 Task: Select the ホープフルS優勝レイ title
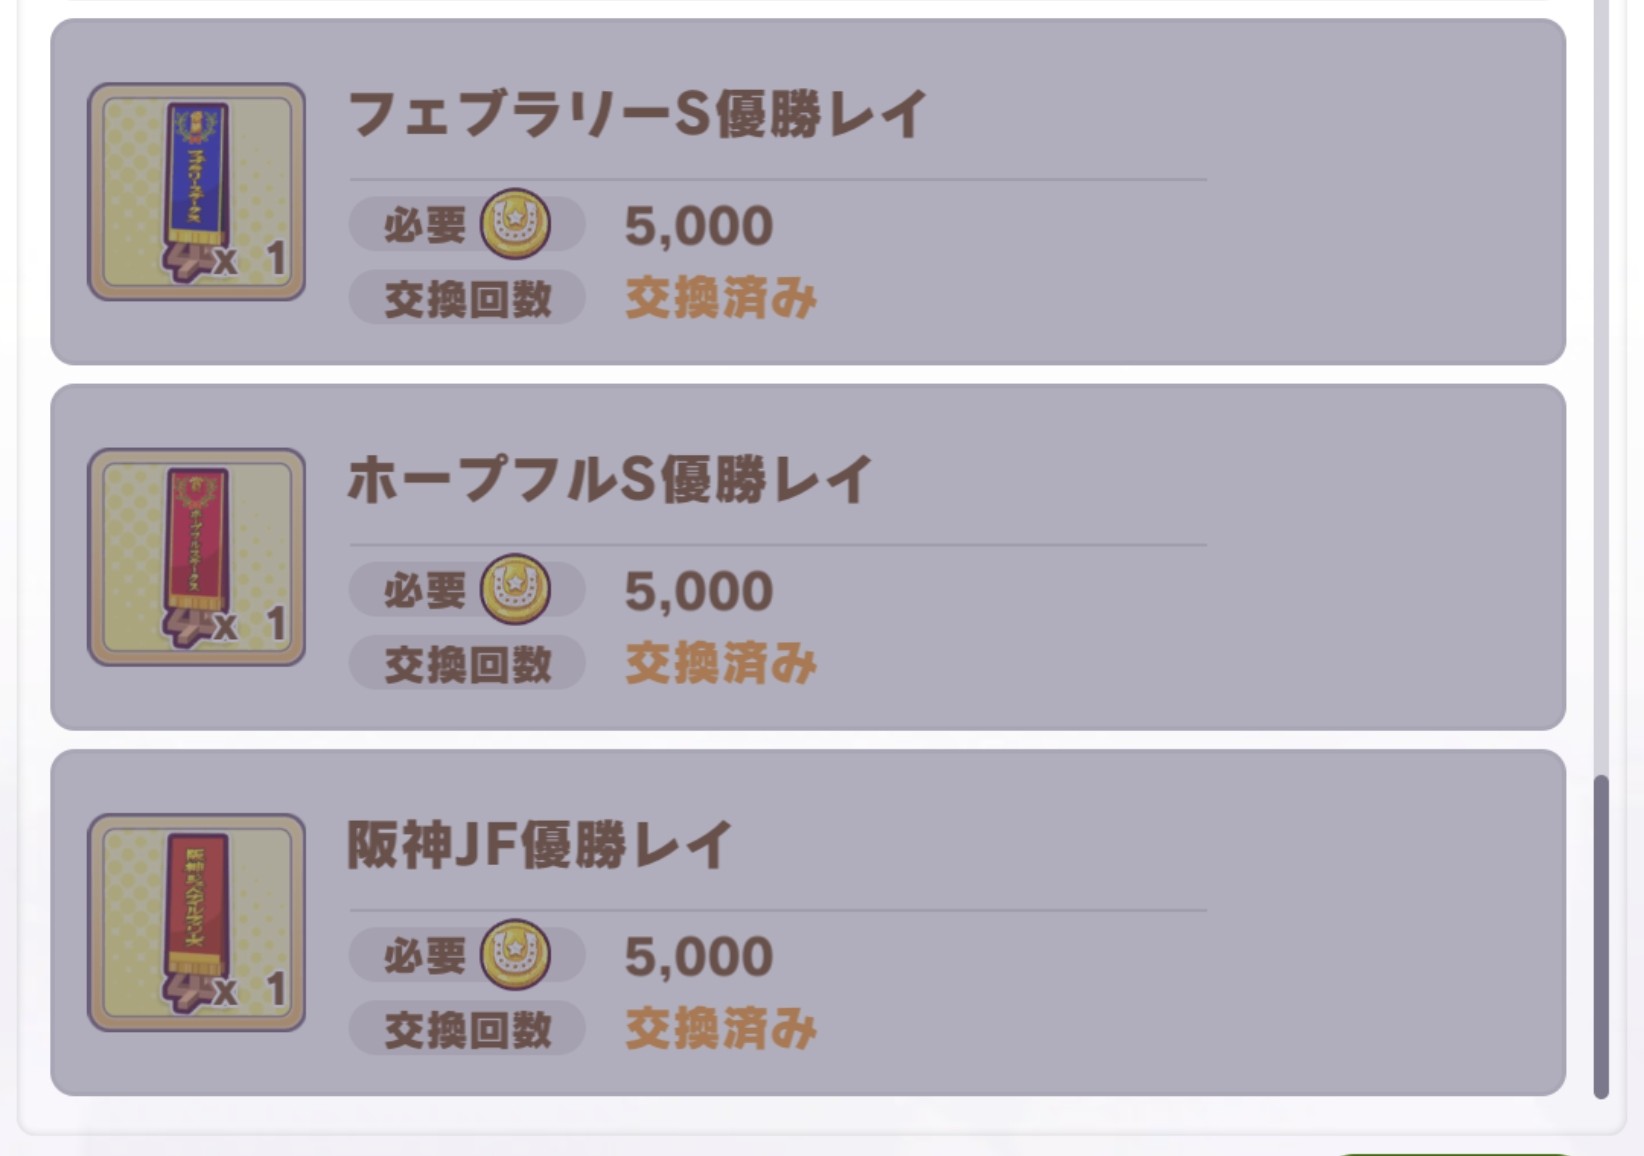[x=610, y=479]
